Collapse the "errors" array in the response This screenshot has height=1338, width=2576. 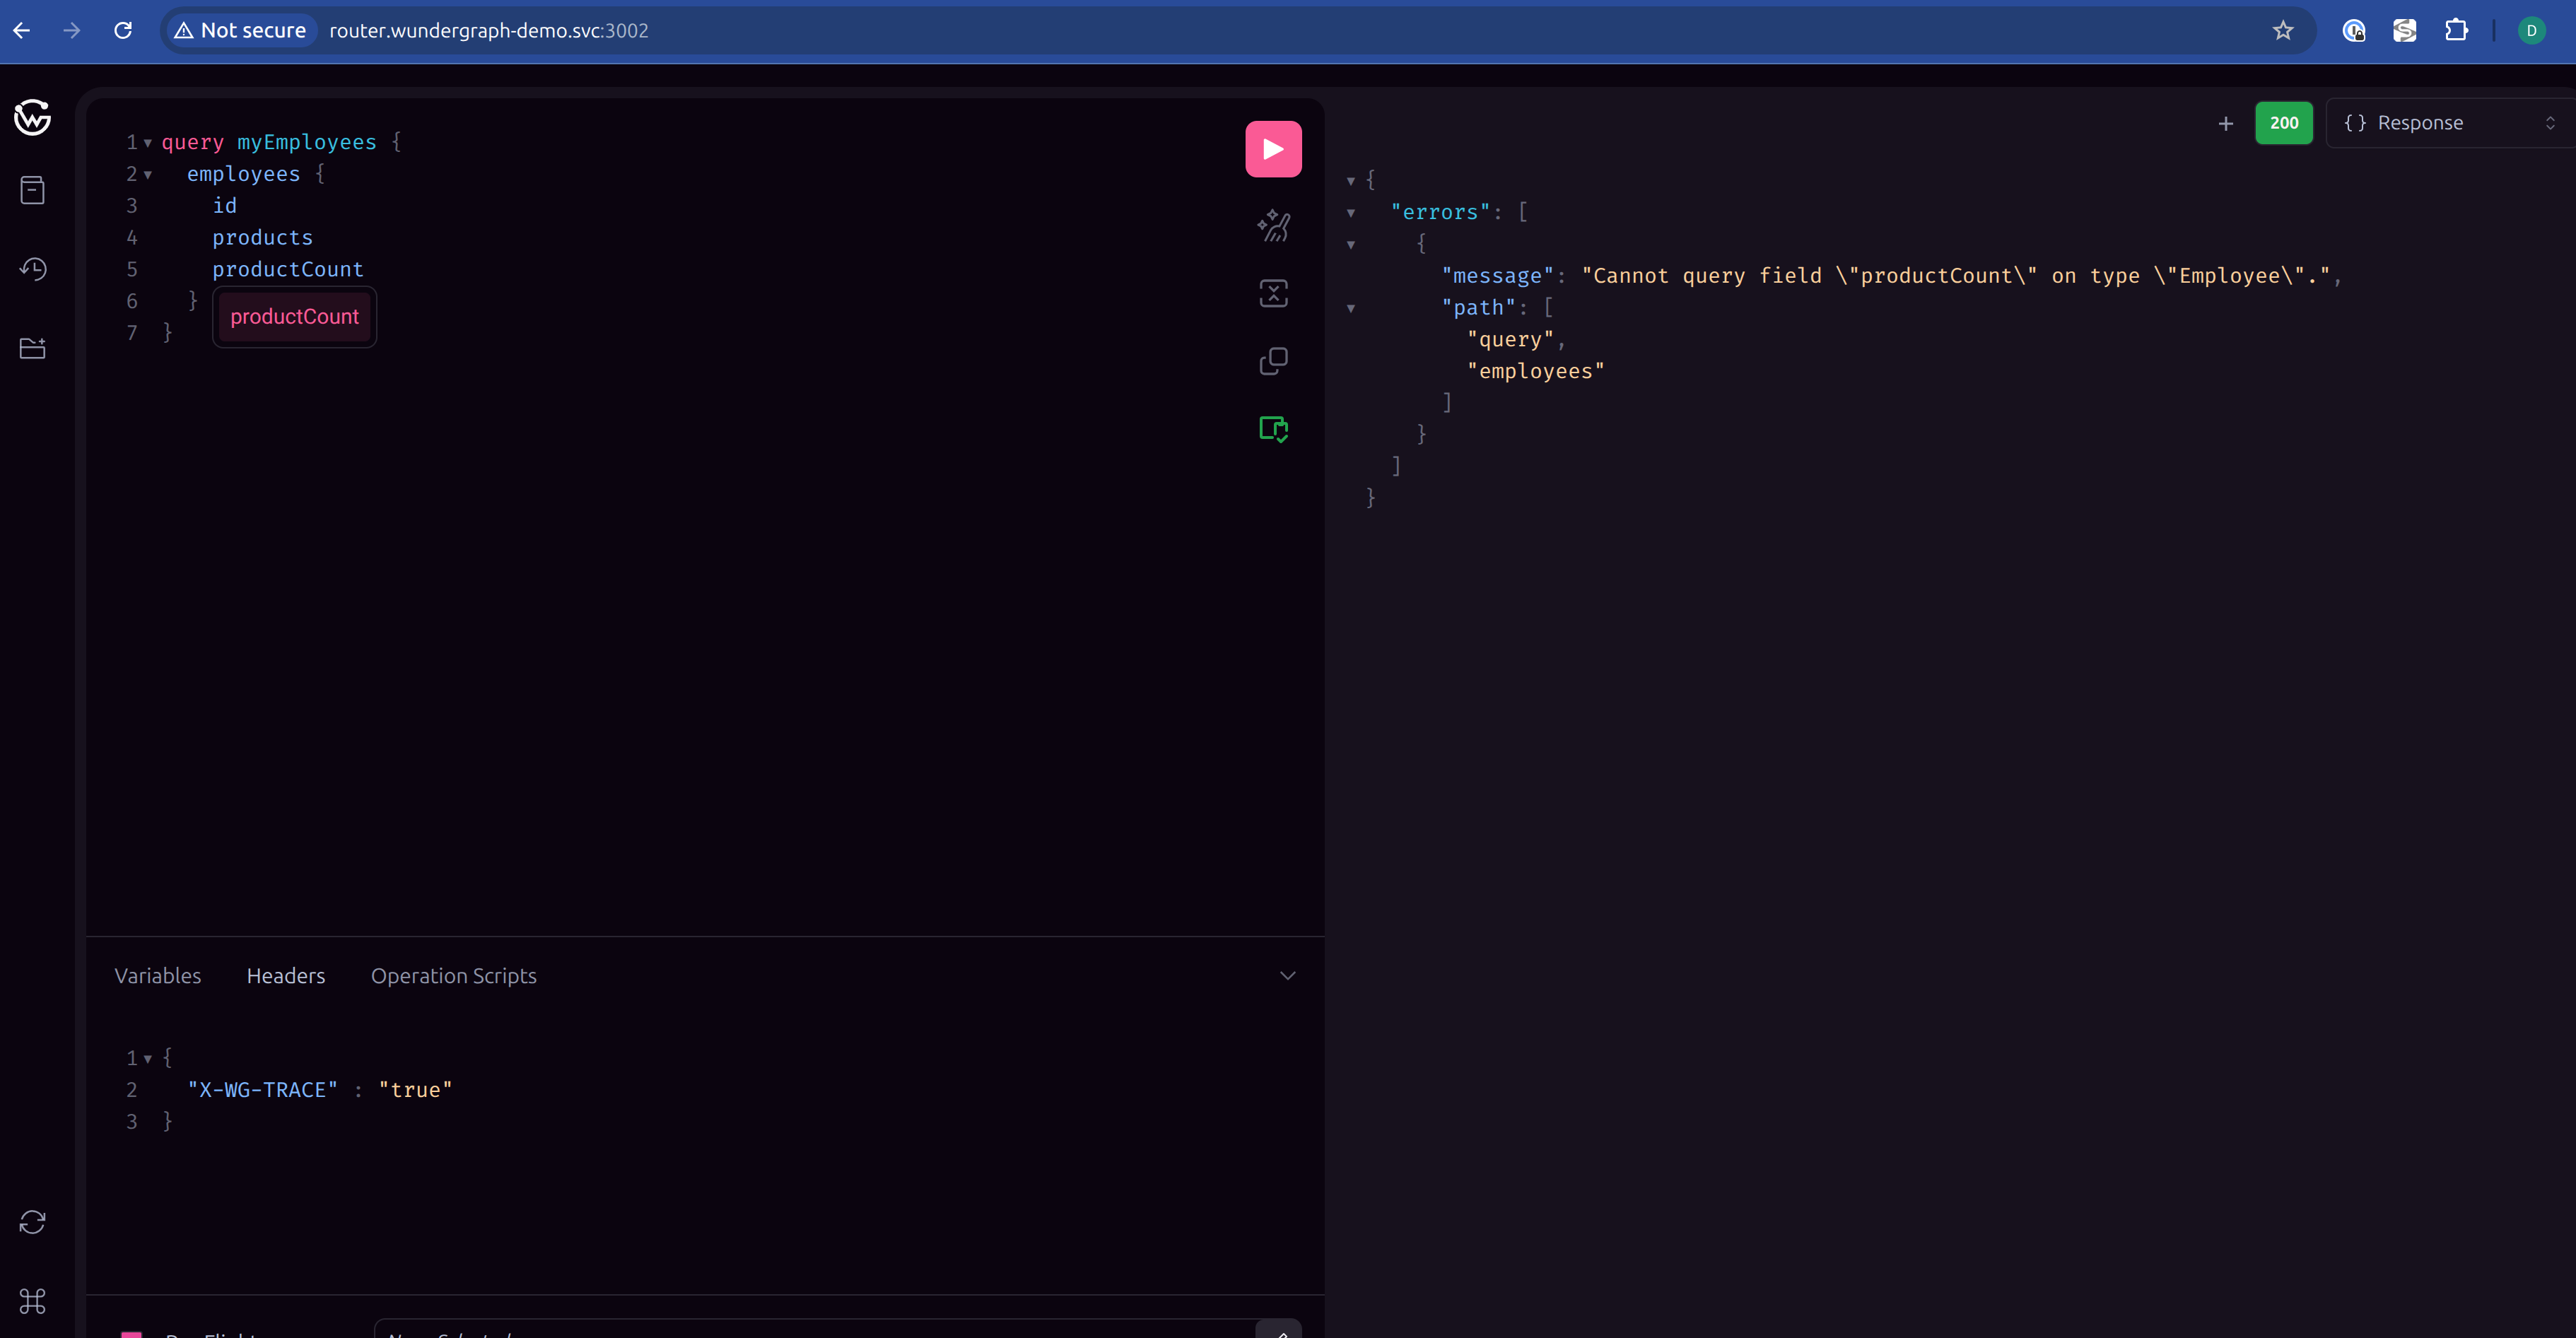(1350, 213)
